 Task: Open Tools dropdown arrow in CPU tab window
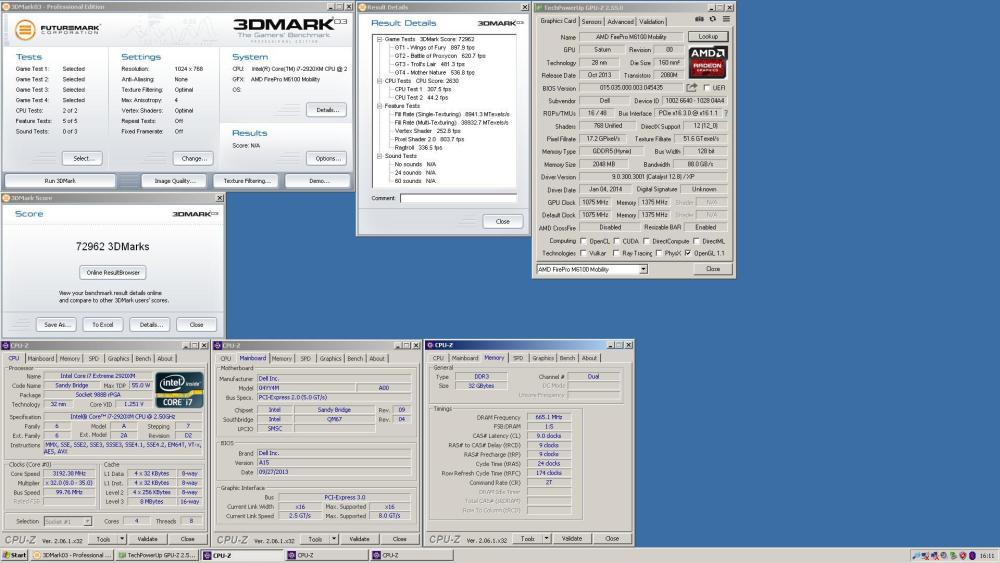(121, 539)
